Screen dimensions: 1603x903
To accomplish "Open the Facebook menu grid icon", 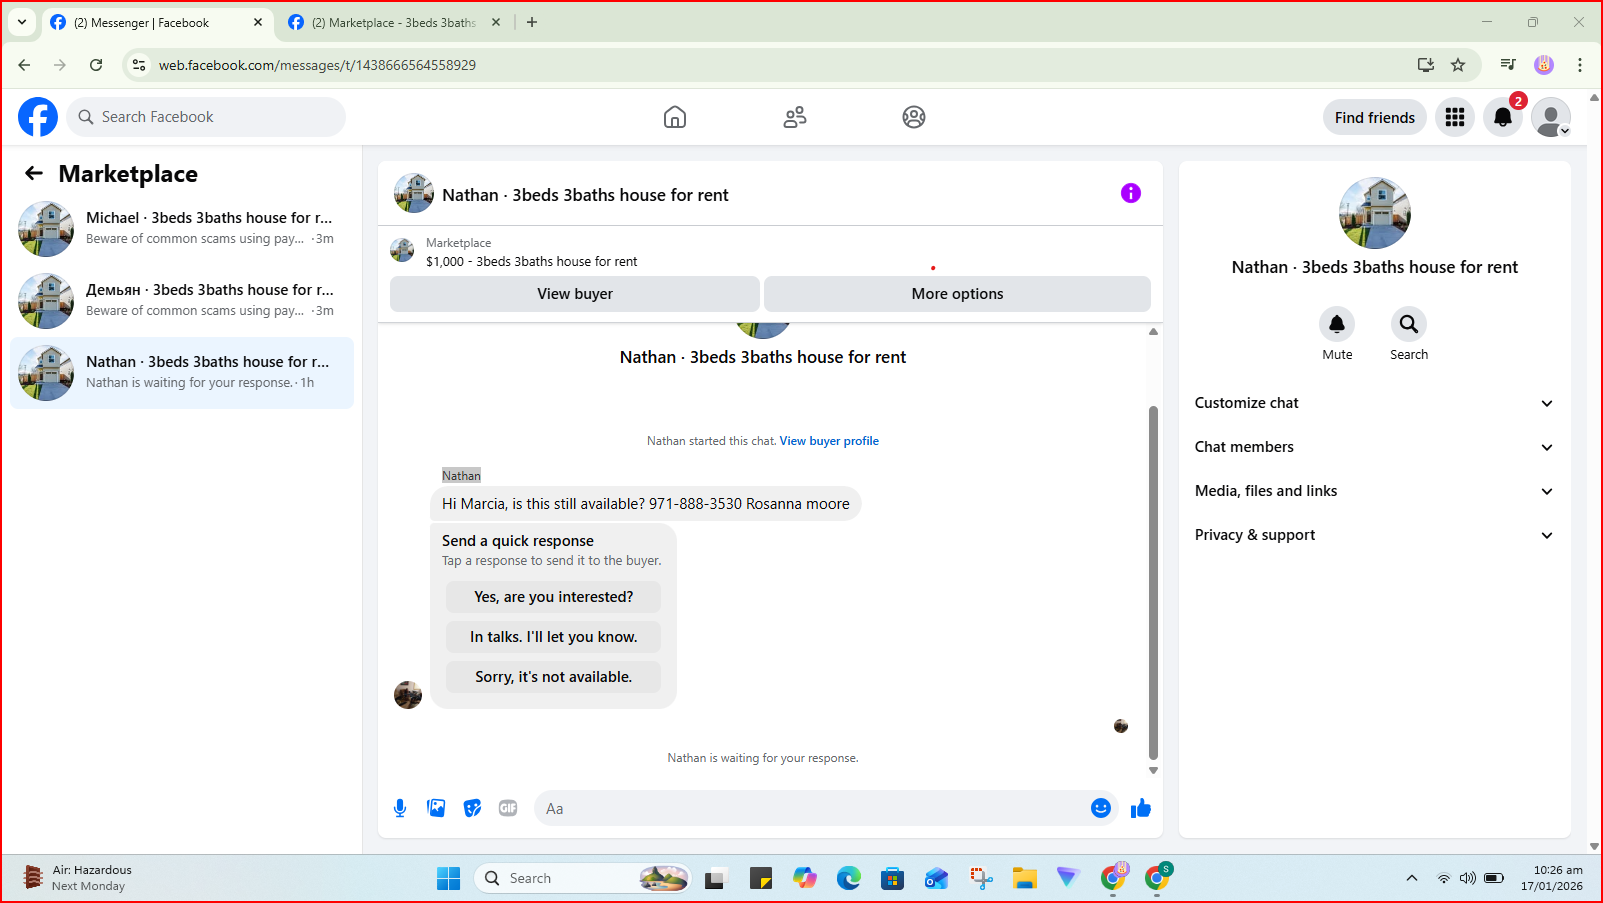I will (x=1455, y=117).
